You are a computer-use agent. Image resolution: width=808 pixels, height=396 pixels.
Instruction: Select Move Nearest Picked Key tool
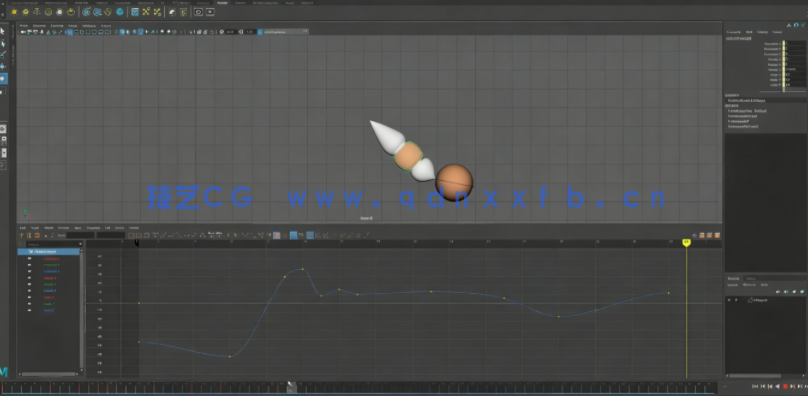[x=22, y=235]
